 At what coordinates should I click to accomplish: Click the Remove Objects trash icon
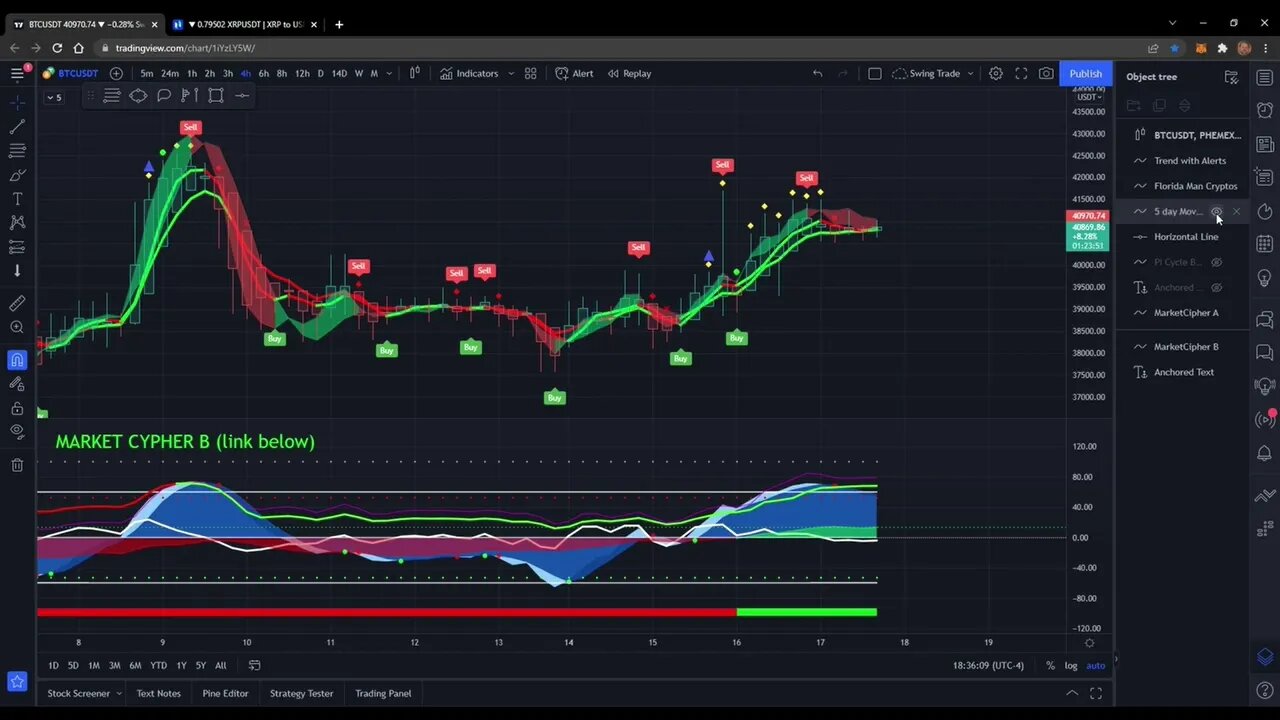[17, 465]
